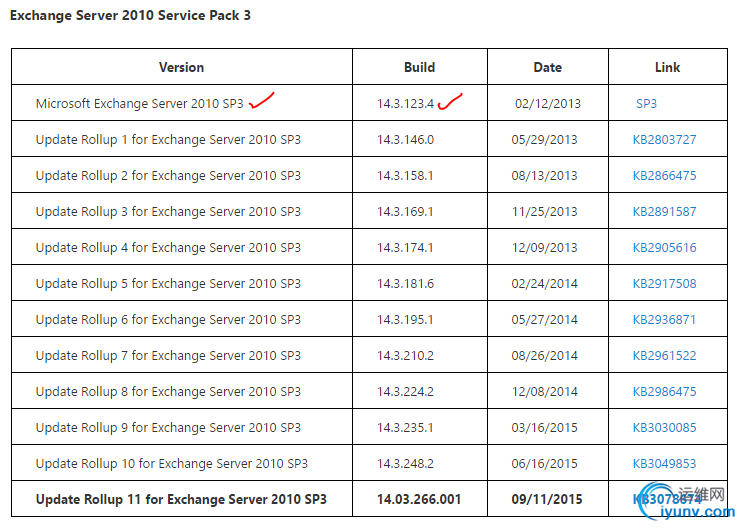
Task: Click build number 14.3.248.2
Action: pos(405,463)
